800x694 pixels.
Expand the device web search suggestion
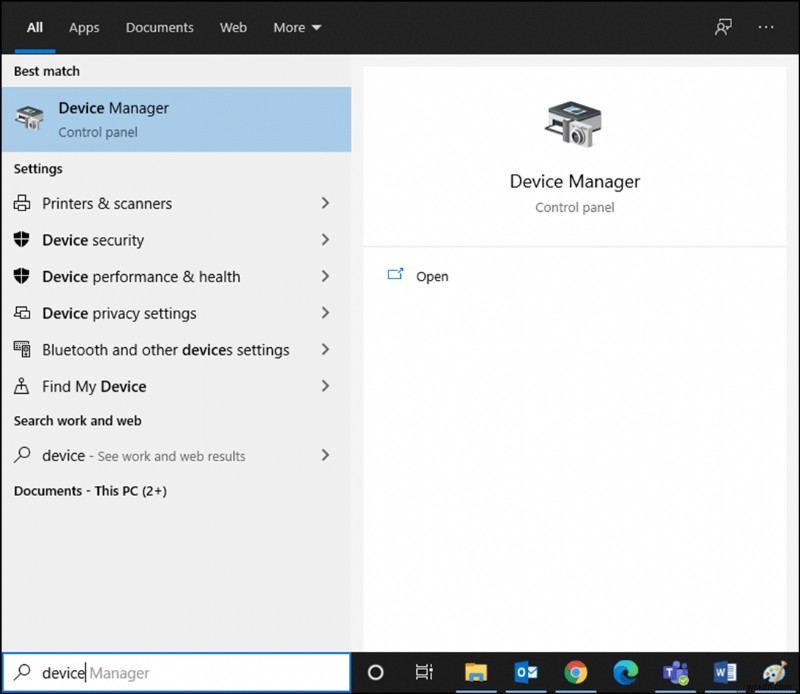coord(325,455)
